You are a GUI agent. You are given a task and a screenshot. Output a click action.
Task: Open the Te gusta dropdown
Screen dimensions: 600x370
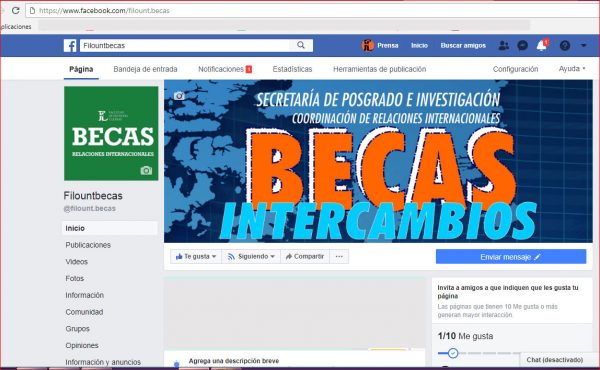196,256
